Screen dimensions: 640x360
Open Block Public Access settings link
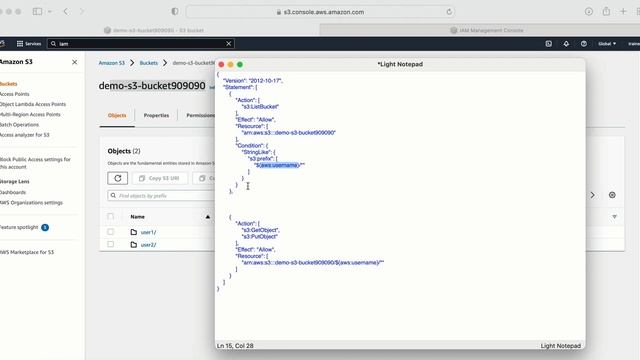35,163
